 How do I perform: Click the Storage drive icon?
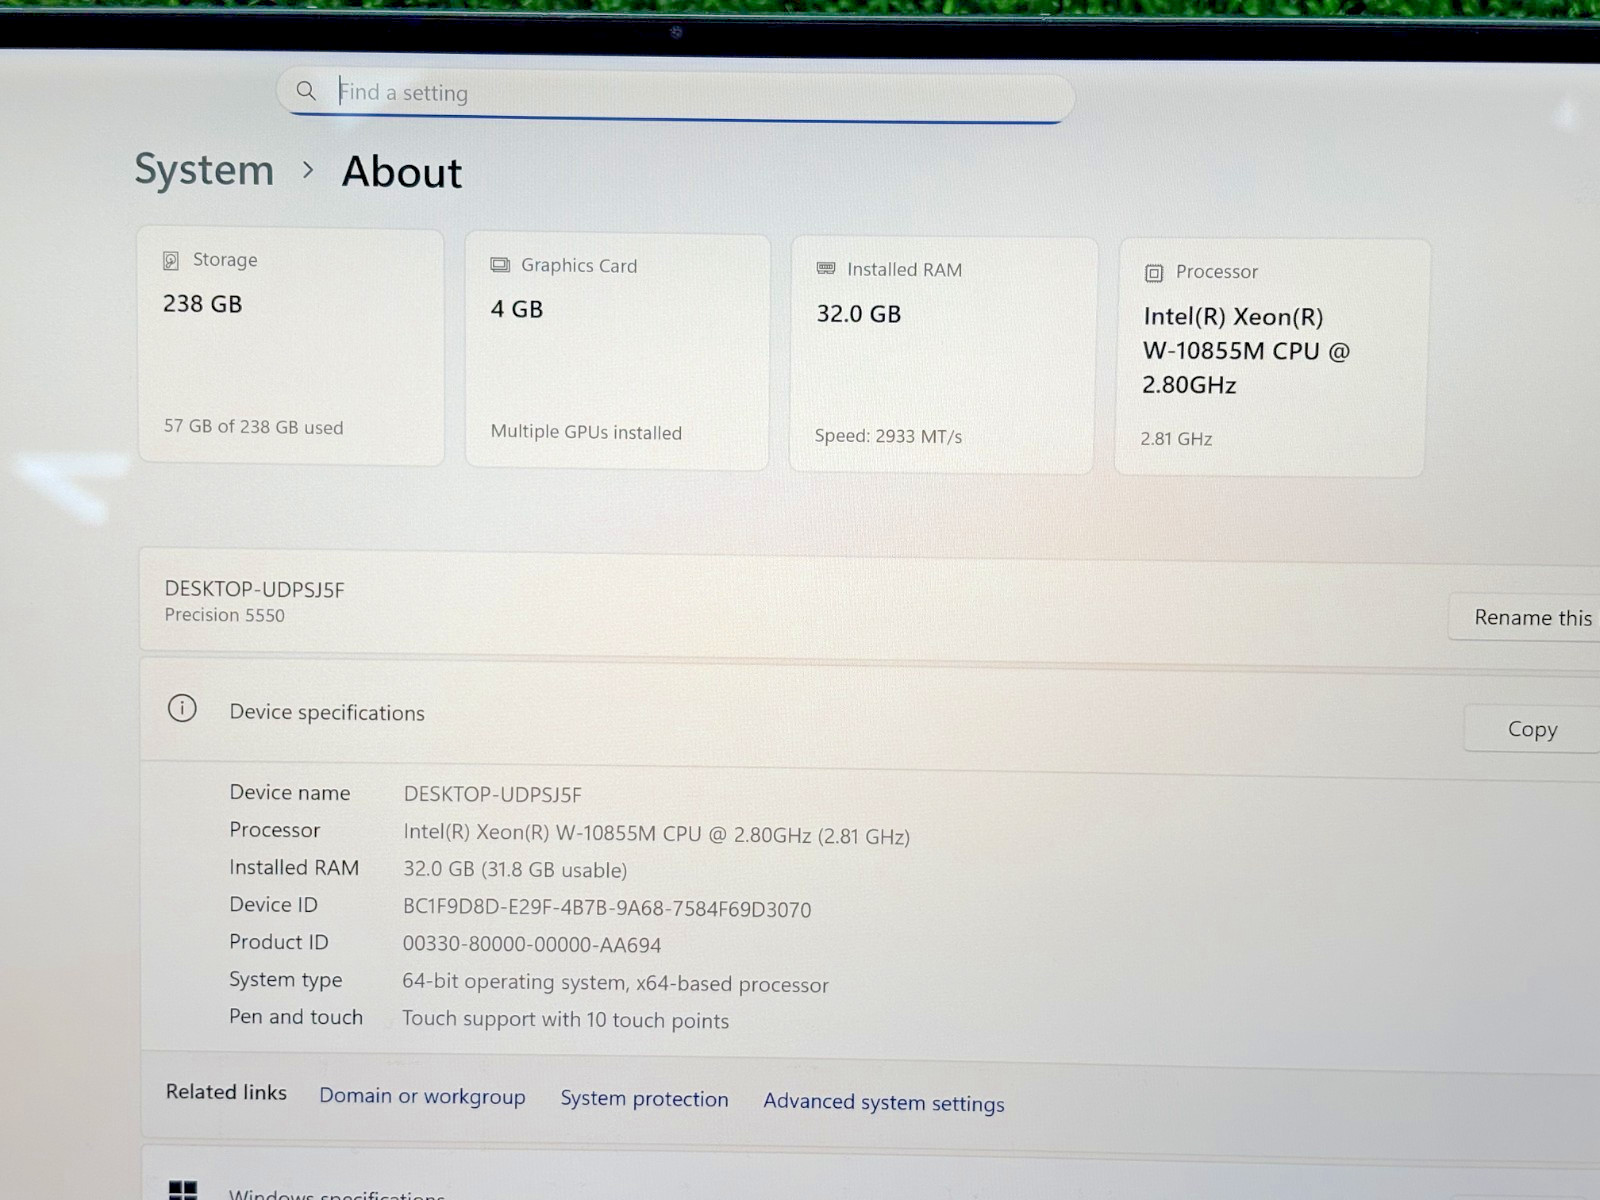[x=171, y=260]
